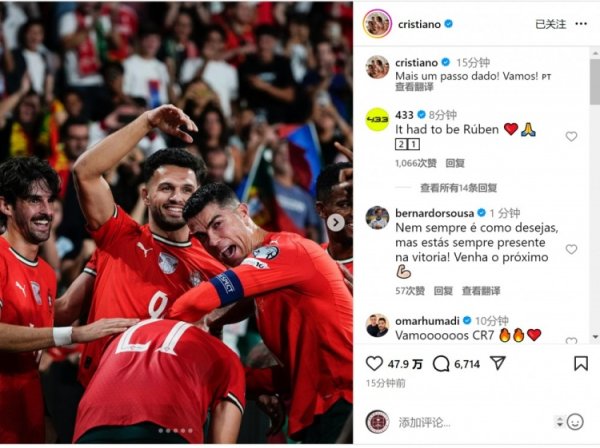Open the emoji picker smiley icon
Image resolution: width=600 pixels, height=448 pixels.
coord(575,422)
